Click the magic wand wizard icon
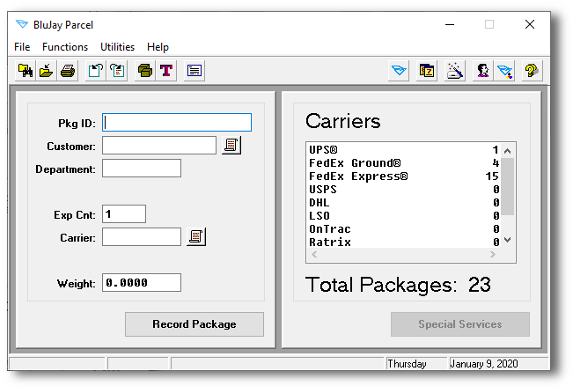Viewport: 574px width, 390px height. coord(455,70)
